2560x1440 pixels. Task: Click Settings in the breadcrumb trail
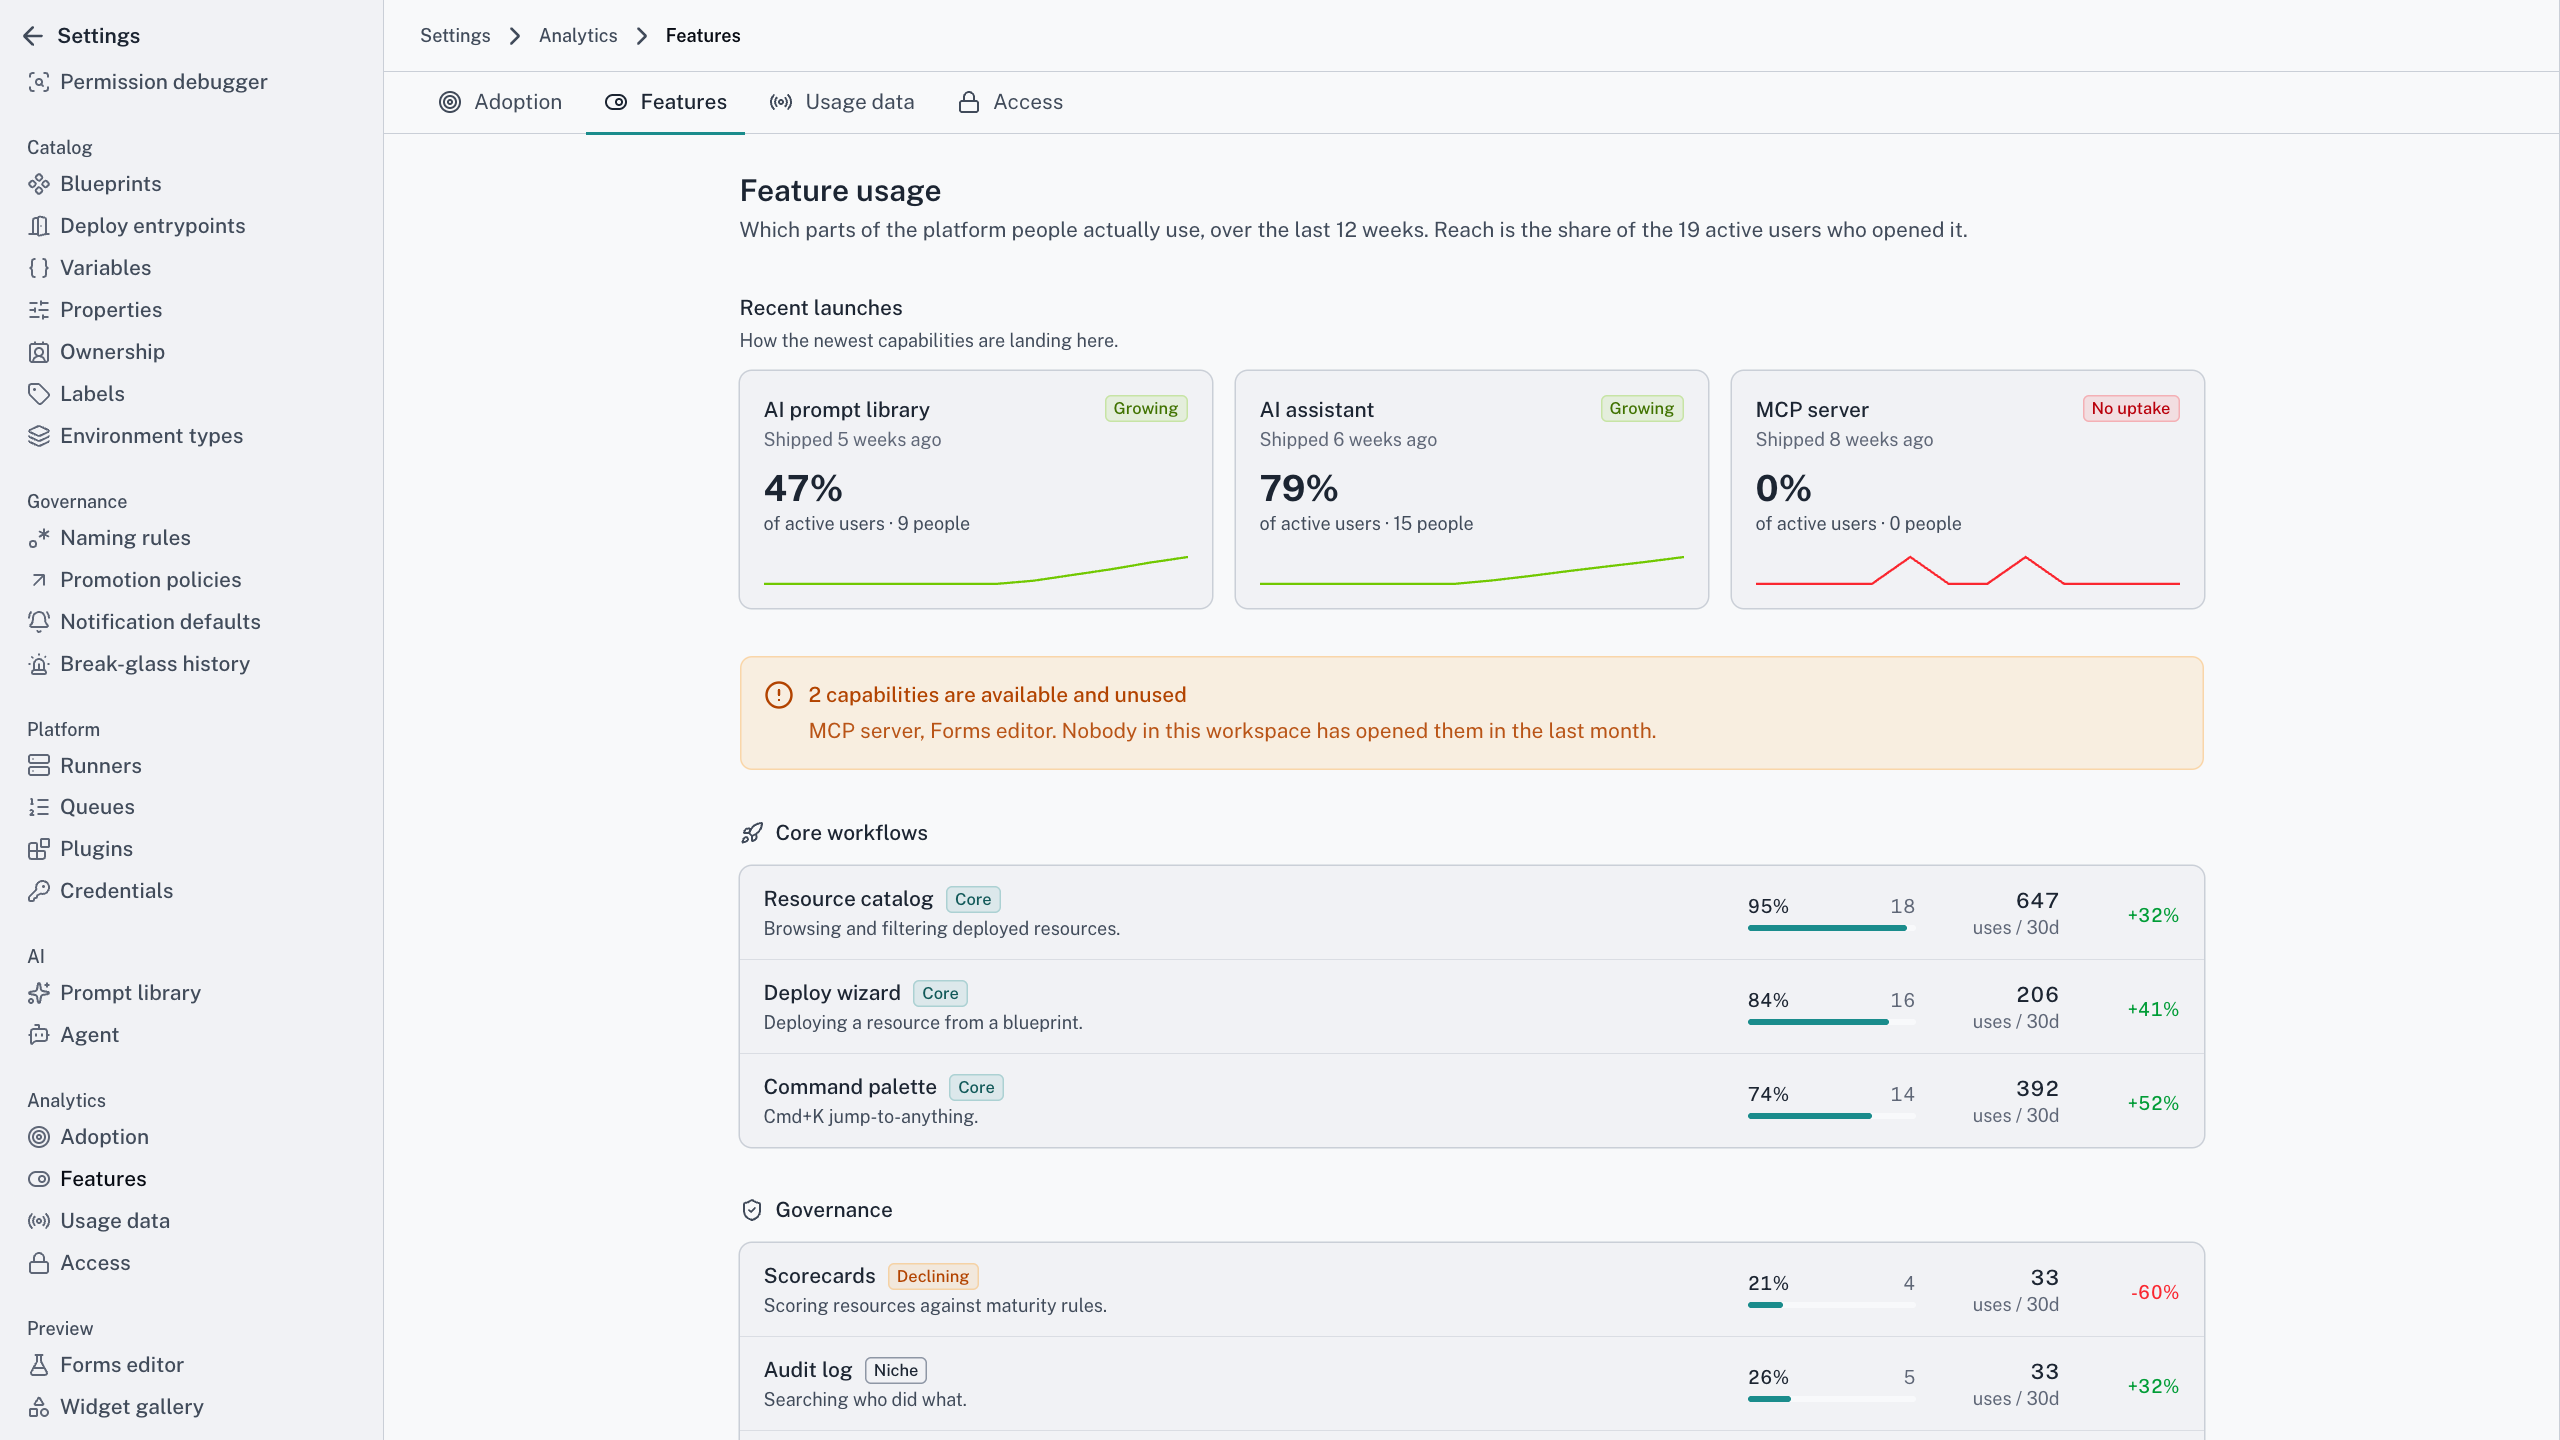pos(455,36)
